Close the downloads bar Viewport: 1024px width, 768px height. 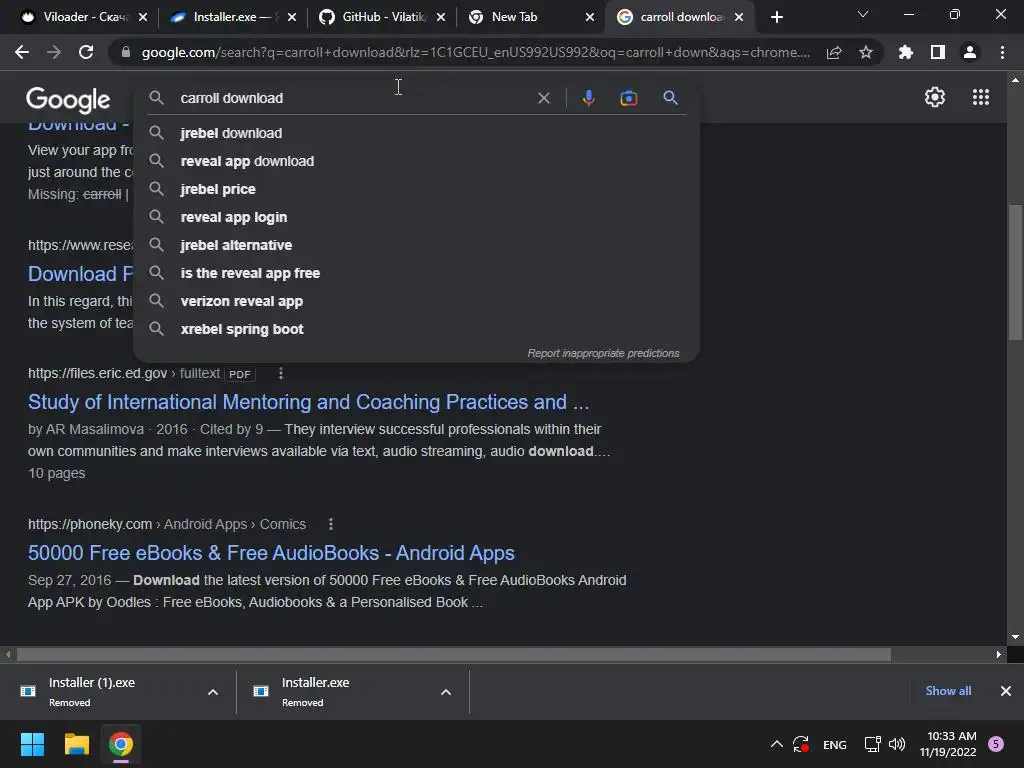[1006, 691]
